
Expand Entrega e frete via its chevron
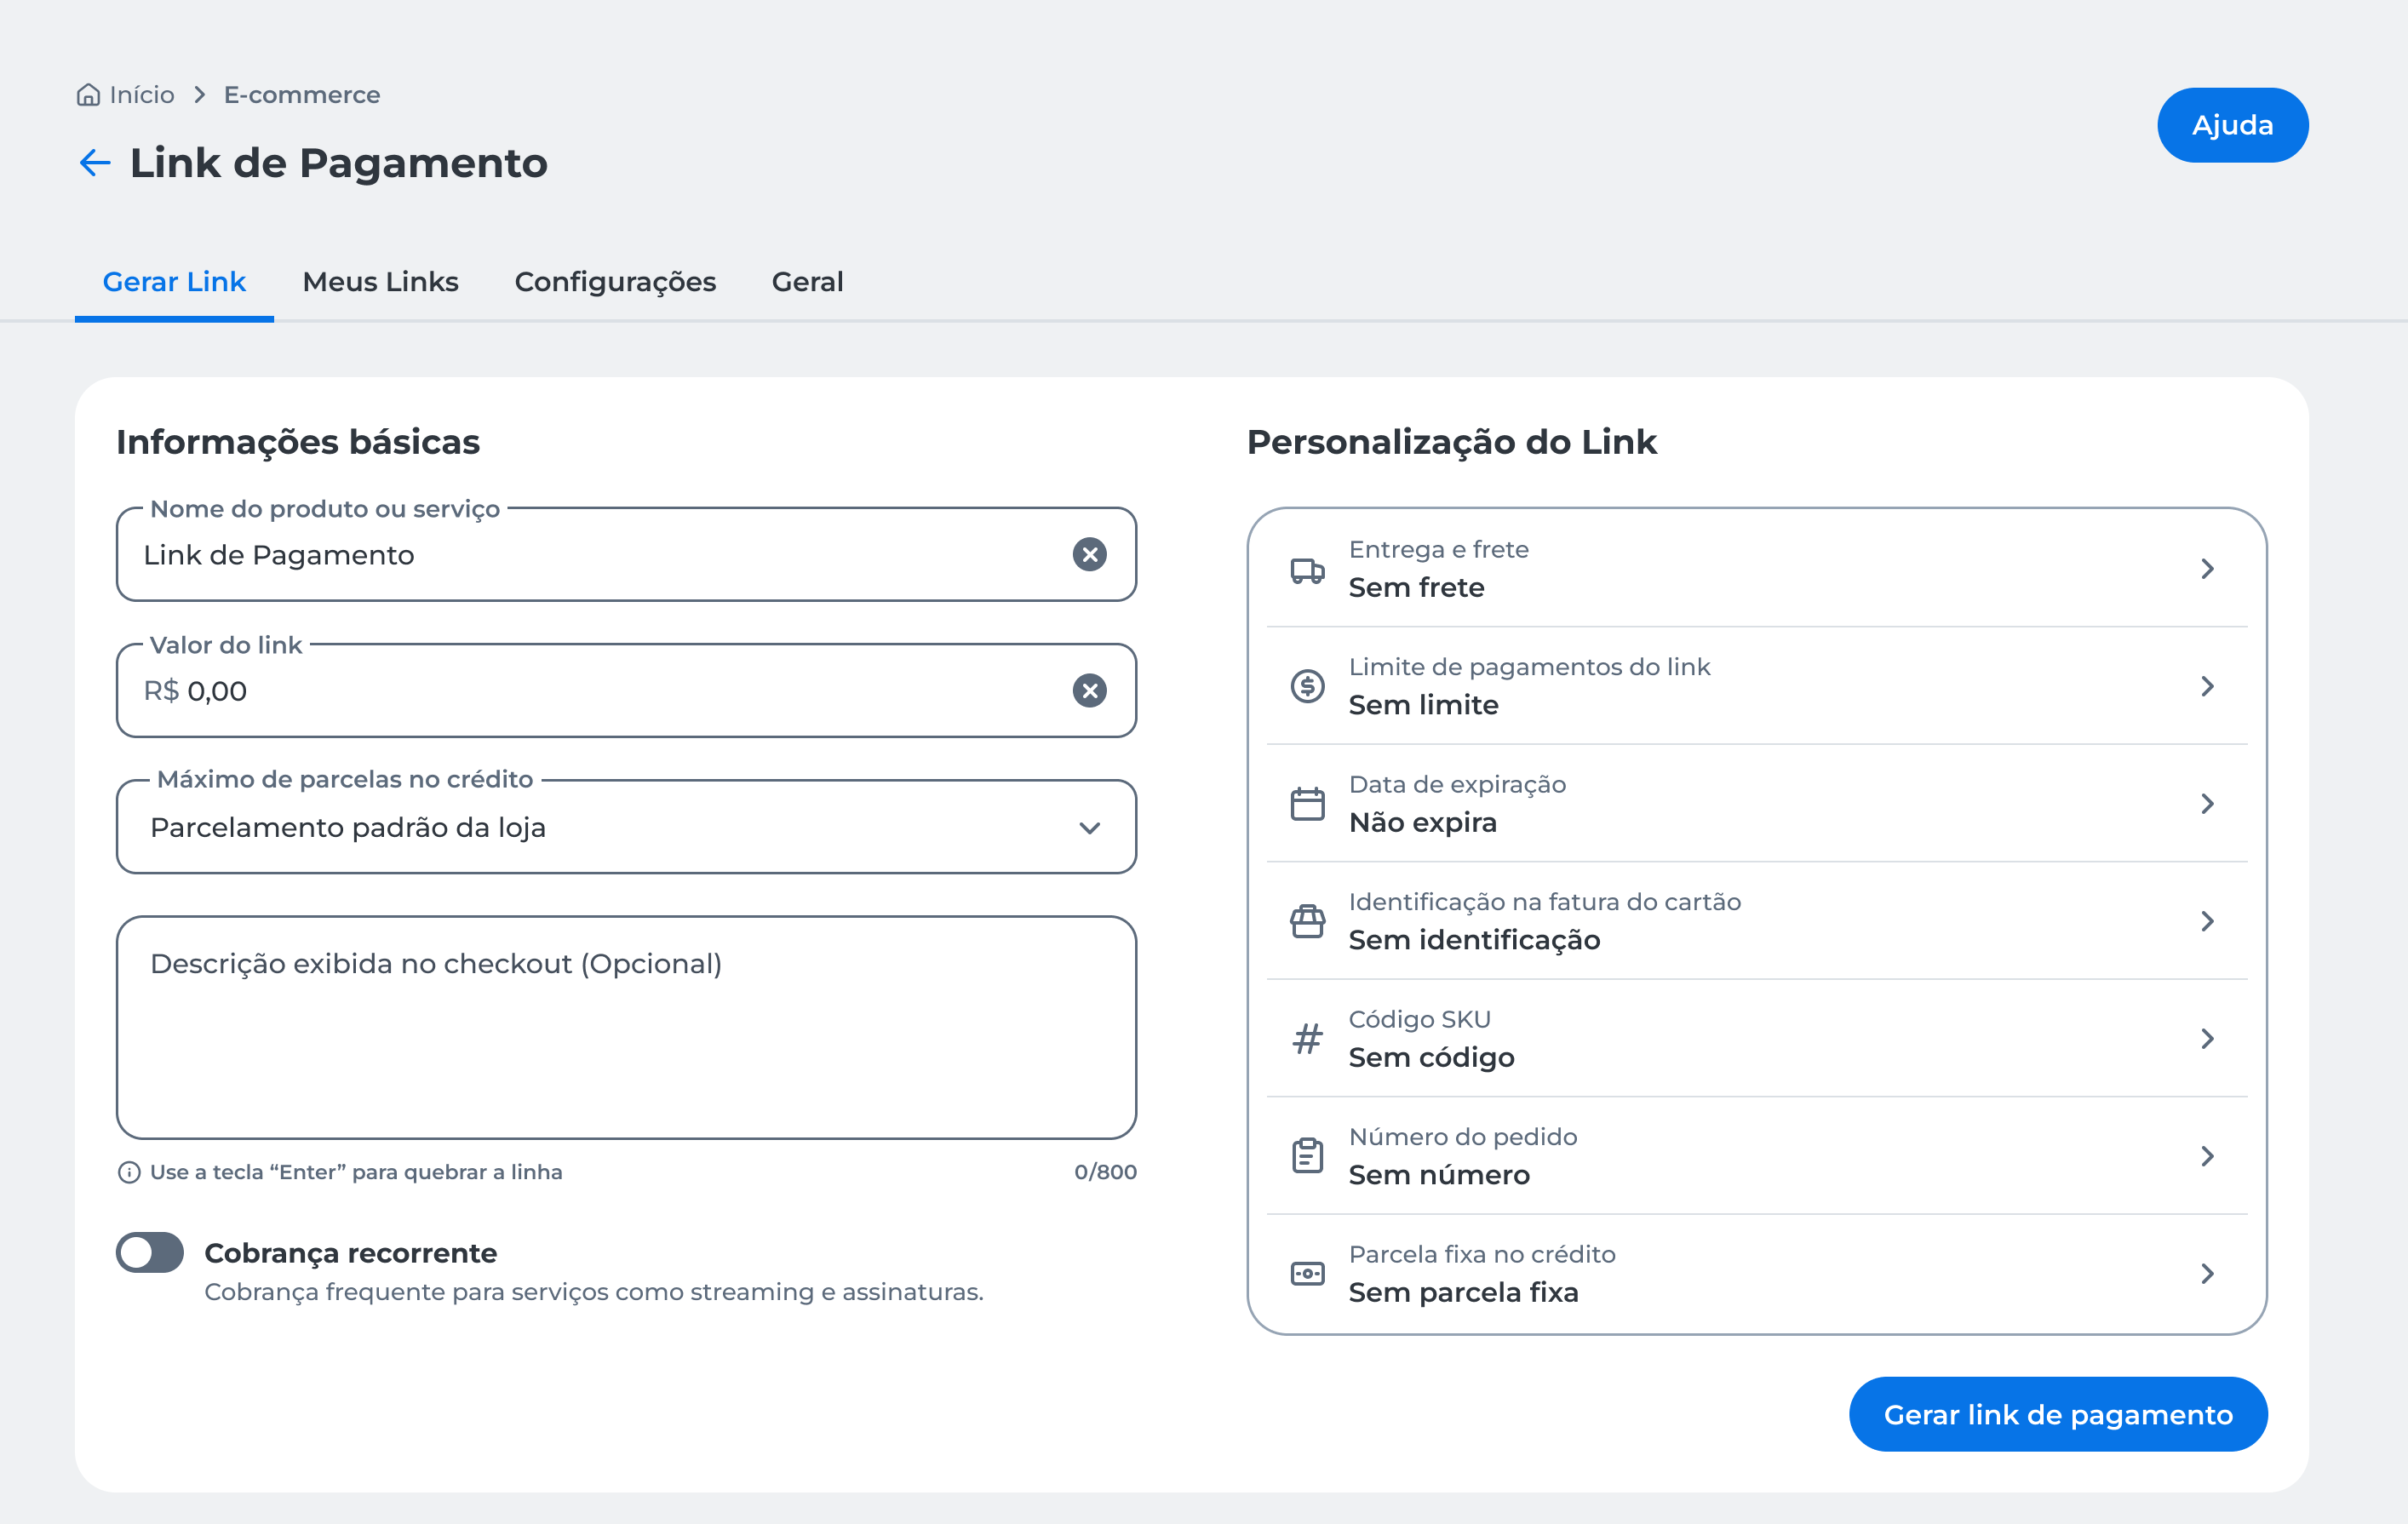point(2207,569)
